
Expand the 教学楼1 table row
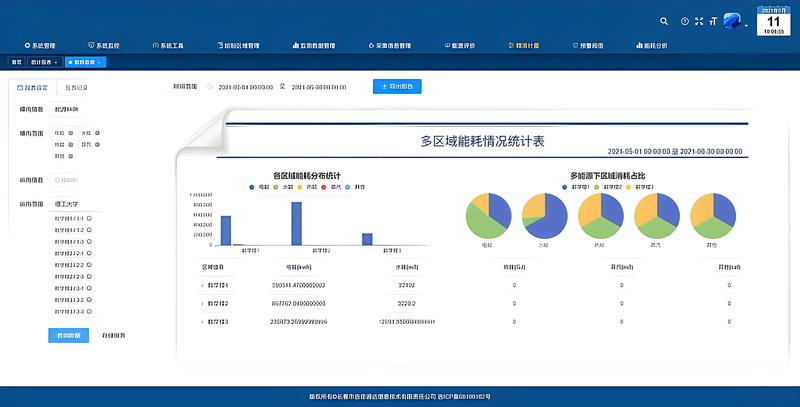(202, 286)
